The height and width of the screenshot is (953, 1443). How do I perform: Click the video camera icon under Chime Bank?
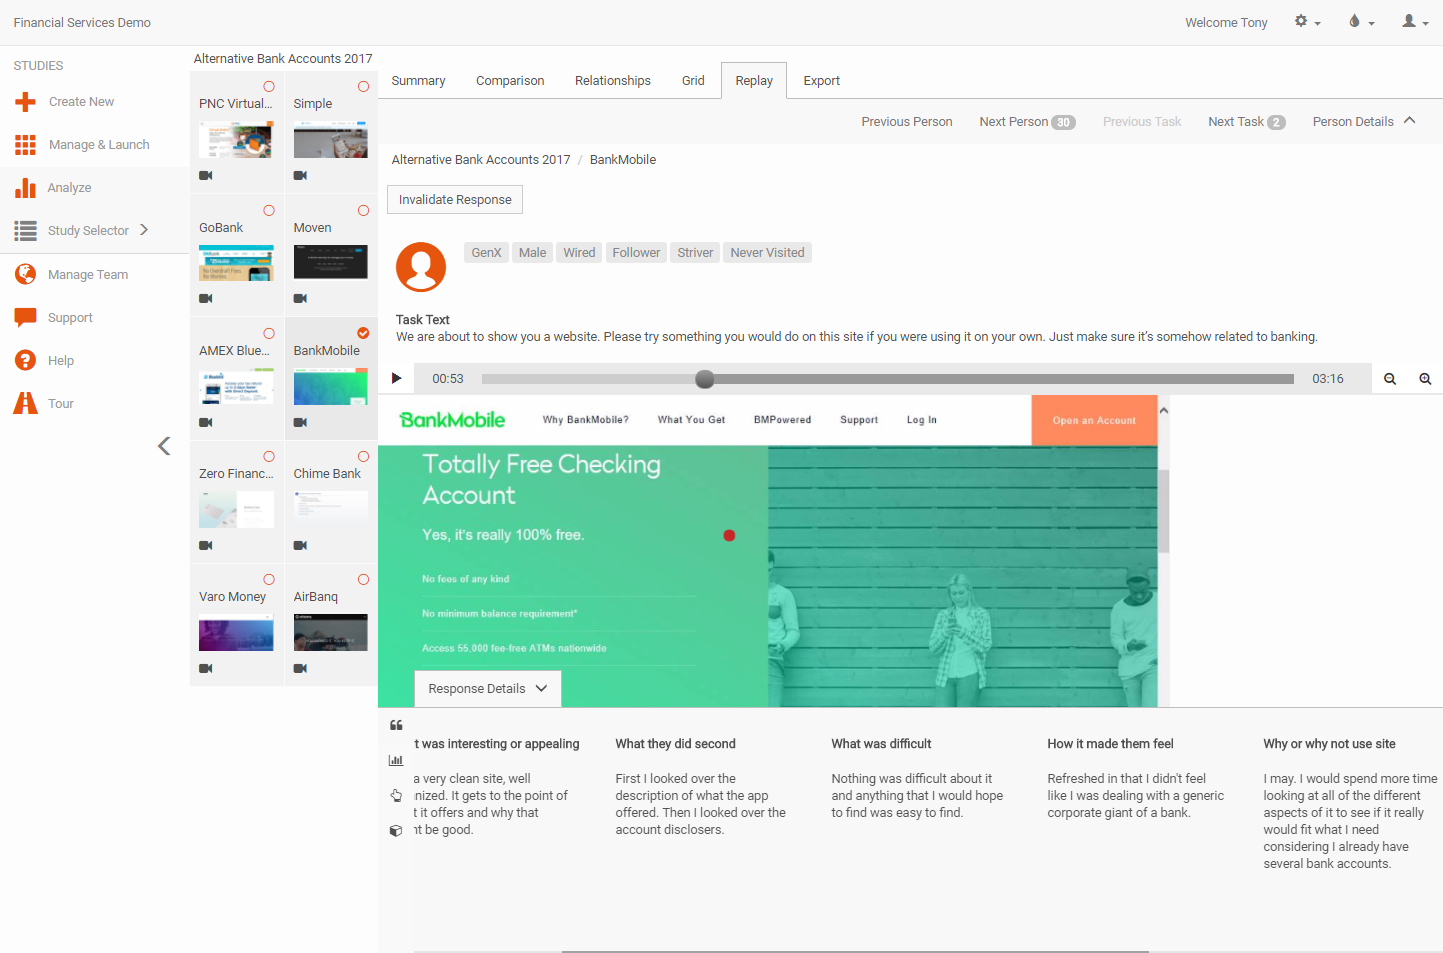coord(300,546)
